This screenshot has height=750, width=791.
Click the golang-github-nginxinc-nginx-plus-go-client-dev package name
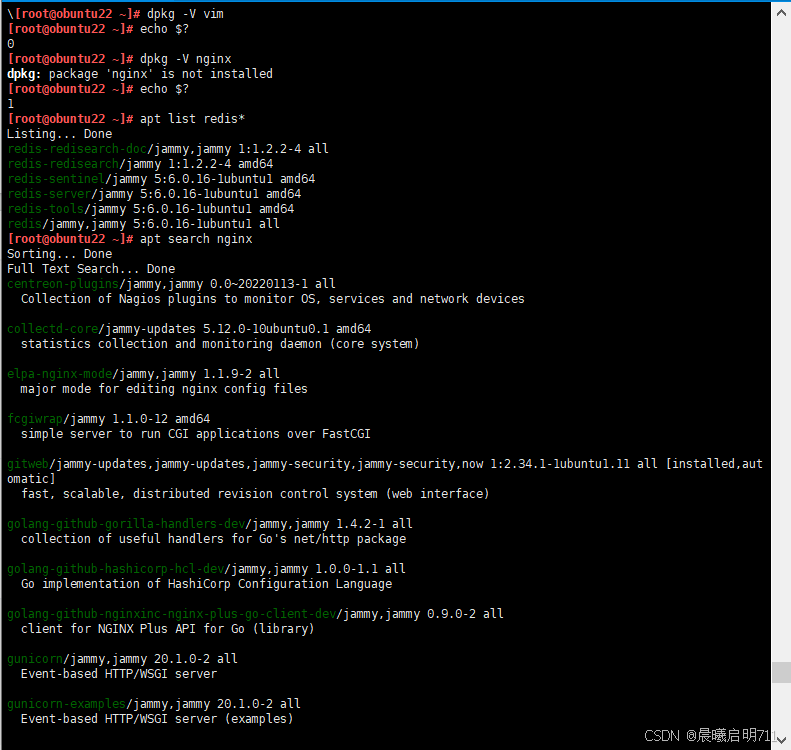pos(172,614)
